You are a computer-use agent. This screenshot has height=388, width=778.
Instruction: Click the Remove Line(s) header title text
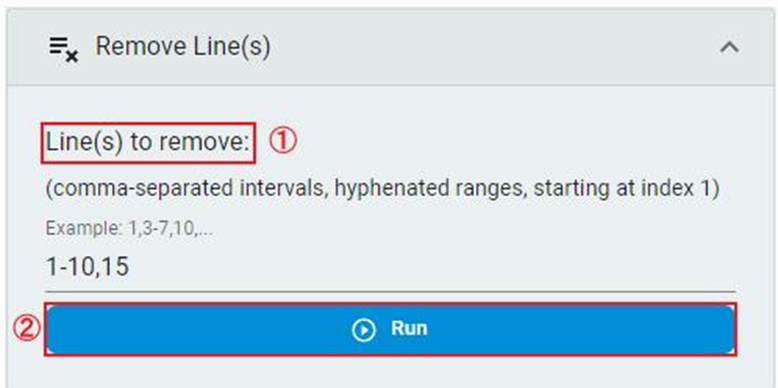(x=183, y=47)
